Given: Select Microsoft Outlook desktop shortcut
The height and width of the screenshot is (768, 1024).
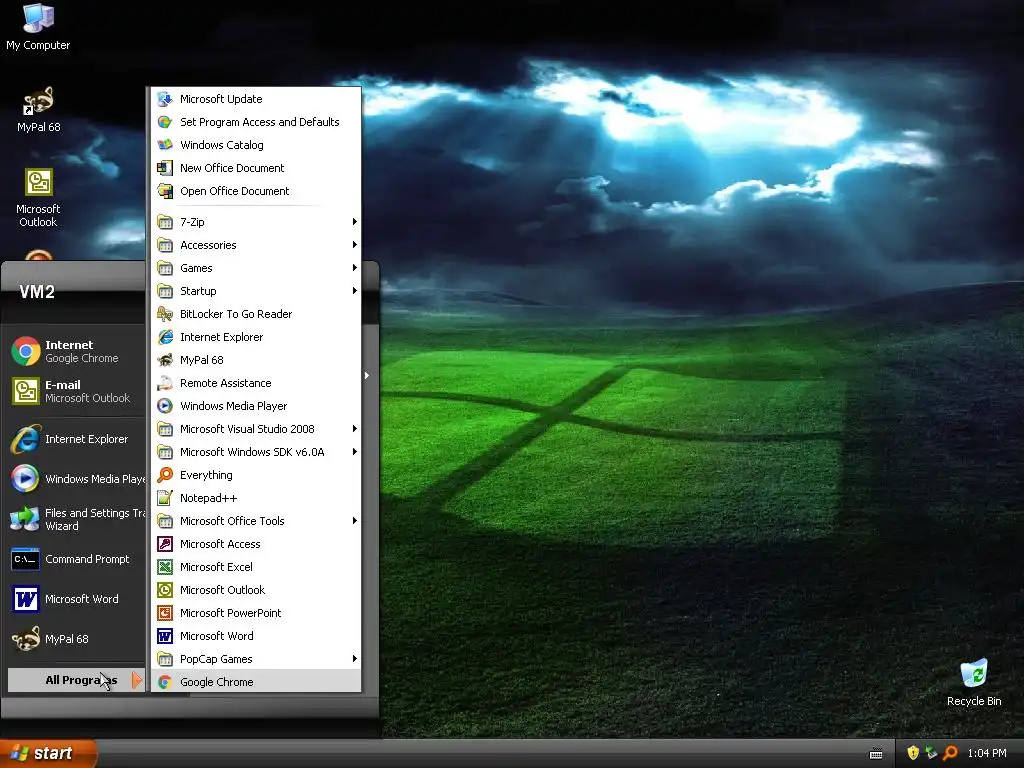Looking at the screenshot, I should point(38,198).
